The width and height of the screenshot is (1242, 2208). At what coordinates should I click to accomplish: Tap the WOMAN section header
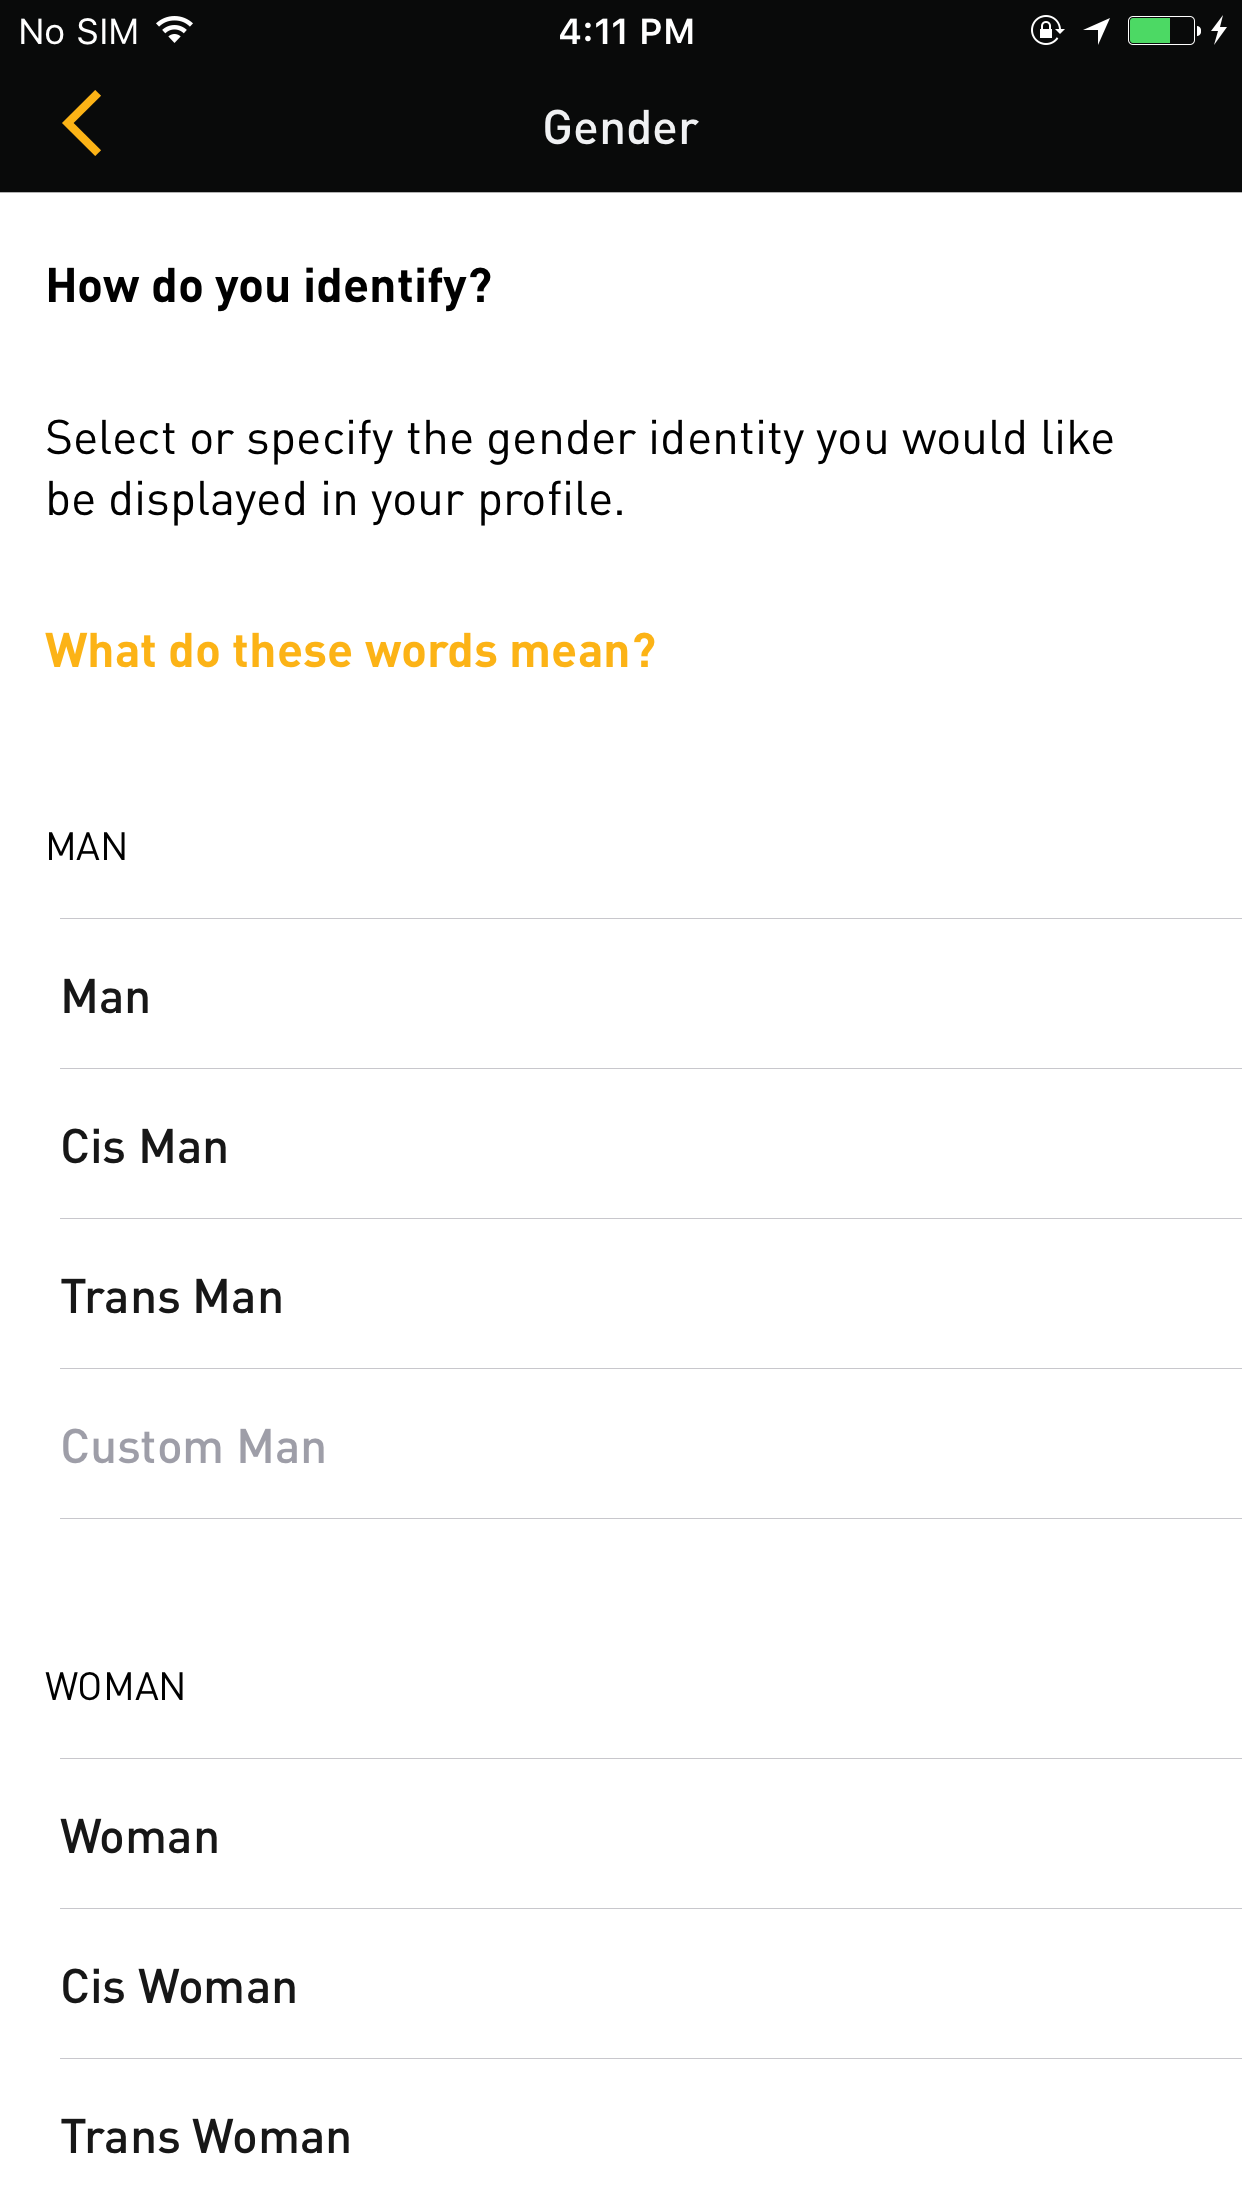[115, 1687]
